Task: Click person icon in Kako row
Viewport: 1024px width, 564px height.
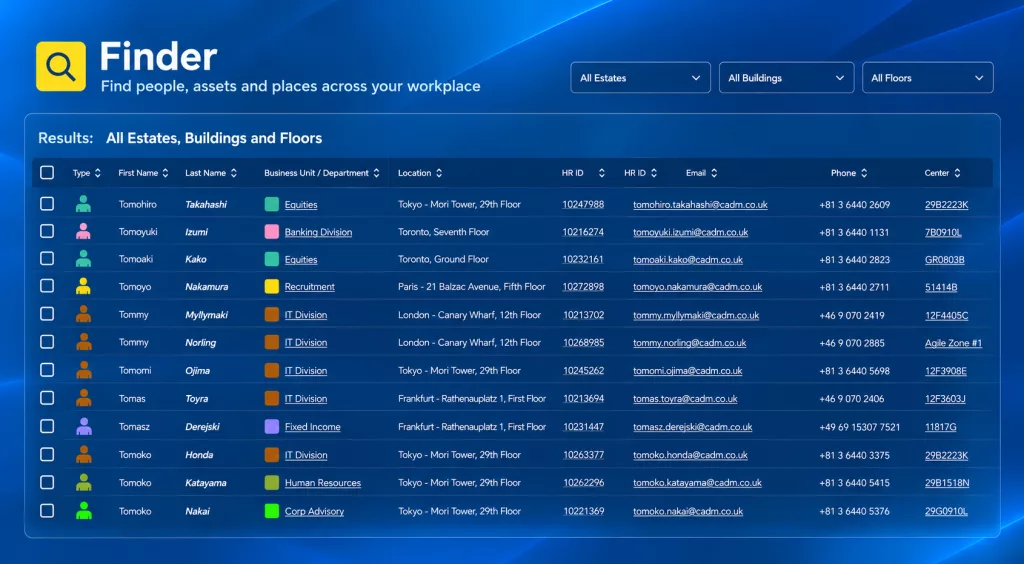Action: coord(83,258)
